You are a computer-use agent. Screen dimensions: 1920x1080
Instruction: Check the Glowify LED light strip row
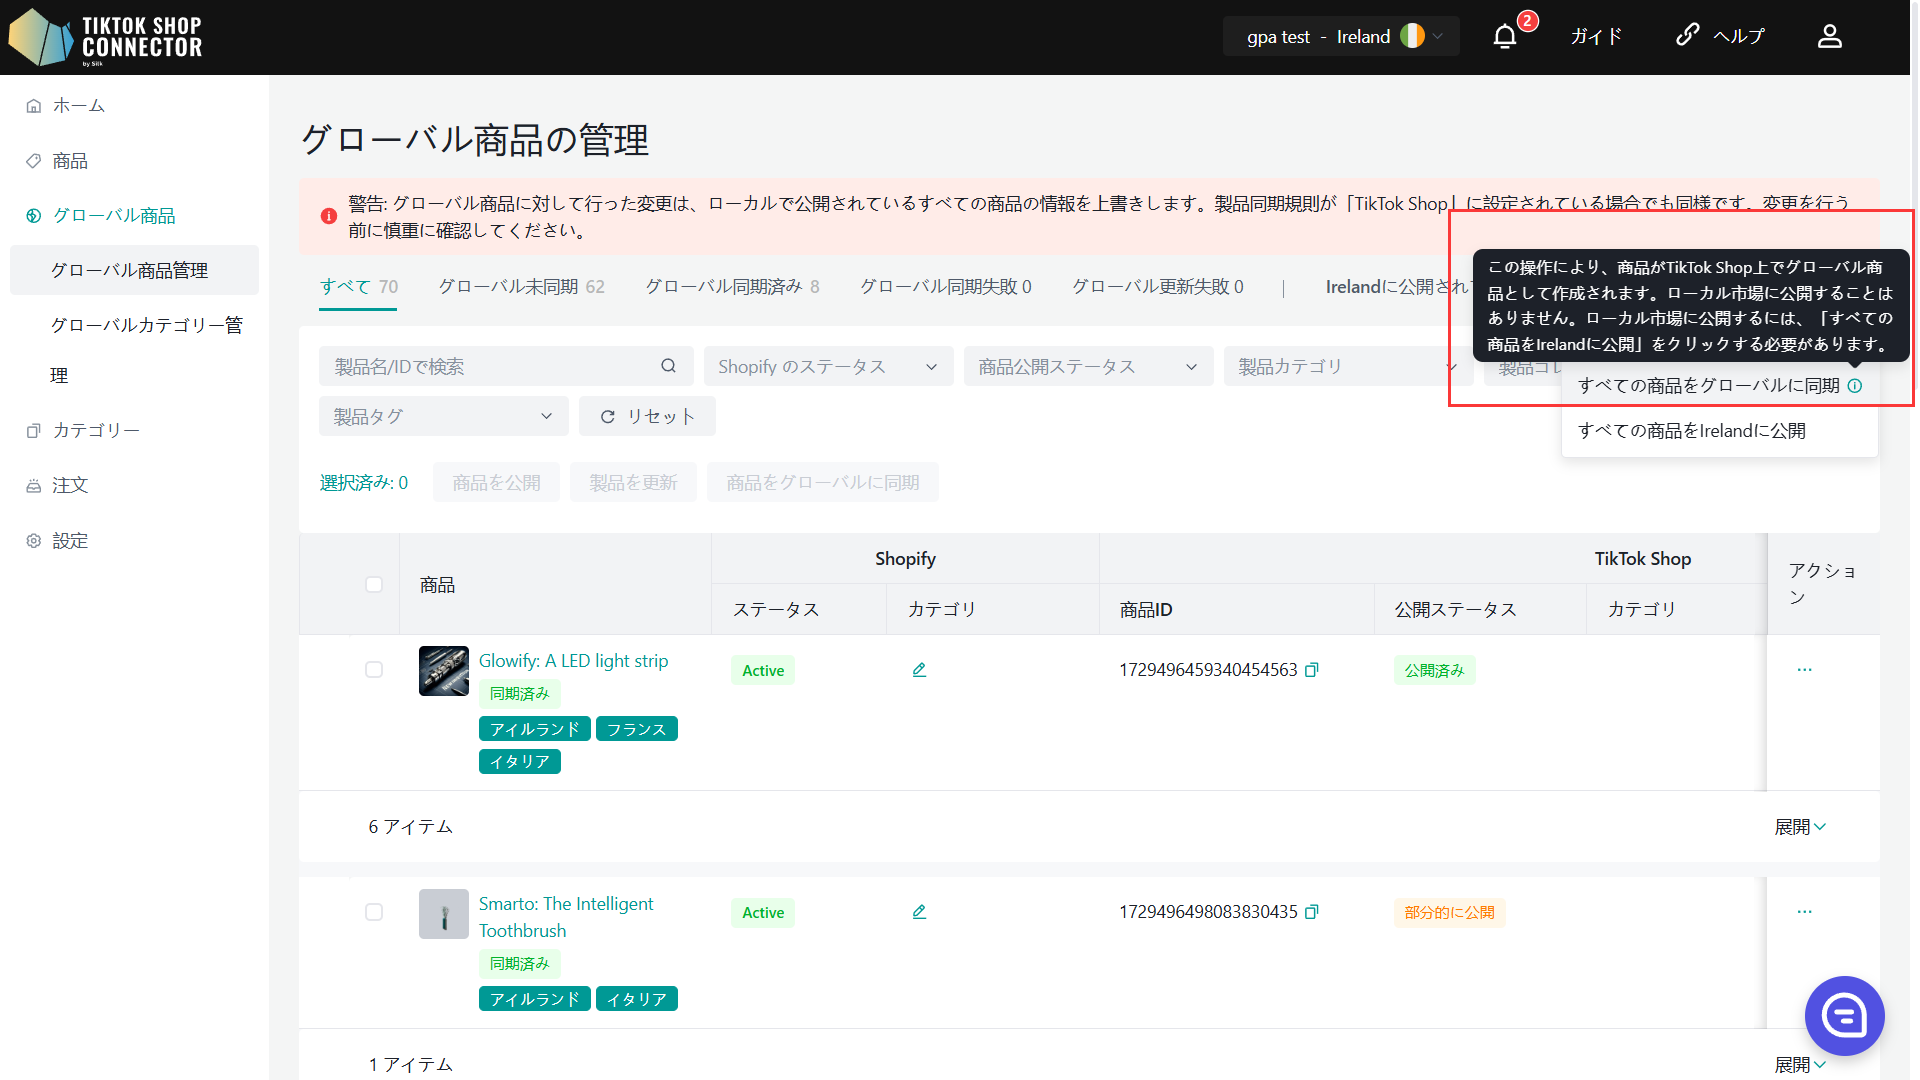pos(374,670)
